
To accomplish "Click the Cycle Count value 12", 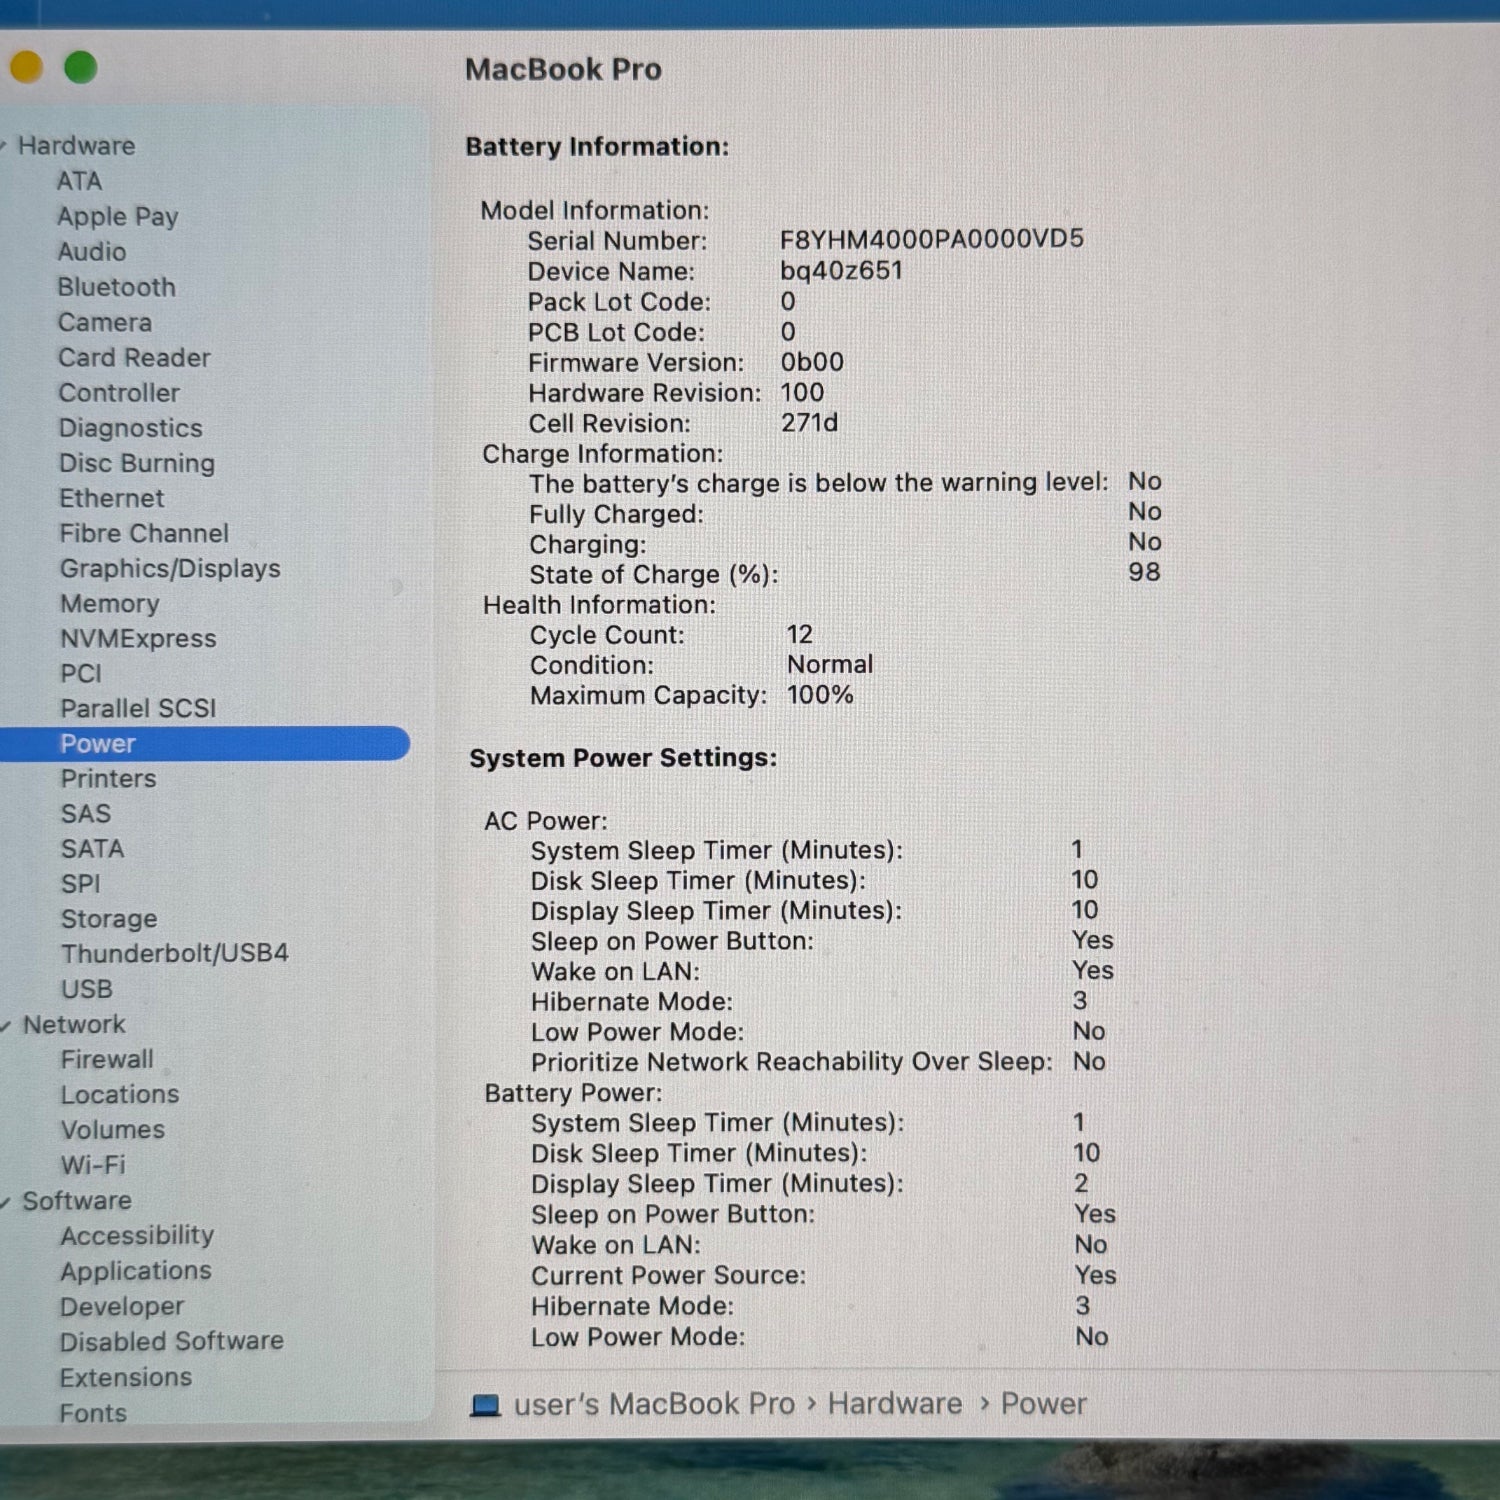I will tap(800, 635).
